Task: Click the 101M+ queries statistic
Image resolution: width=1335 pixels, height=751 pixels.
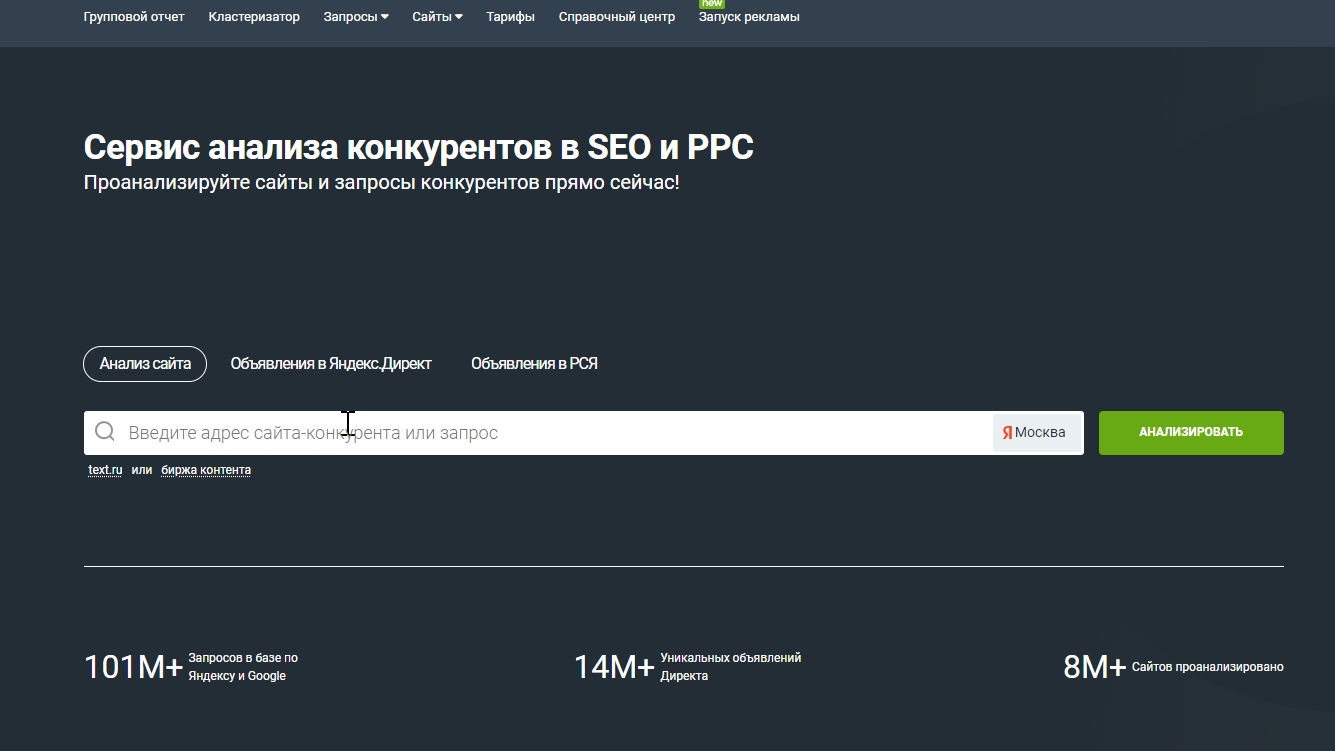Action: click(x=134, y=667)
